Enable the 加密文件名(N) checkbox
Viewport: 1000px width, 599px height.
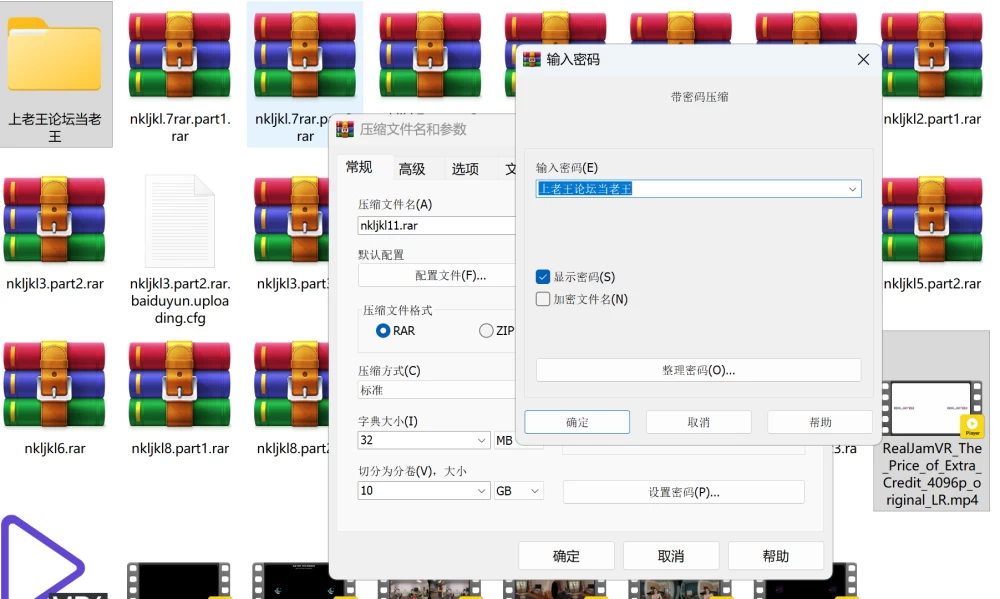543,299
